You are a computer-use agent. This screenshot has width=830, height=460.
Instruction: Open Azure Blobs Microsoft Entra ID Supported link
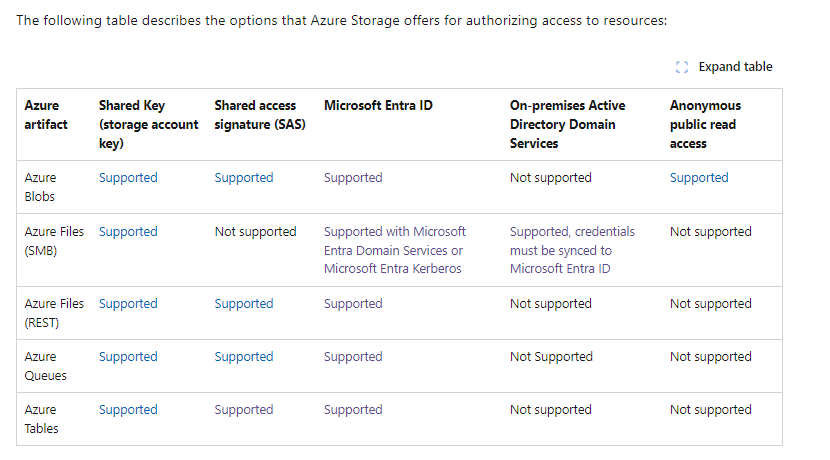[x=353, y=177]
